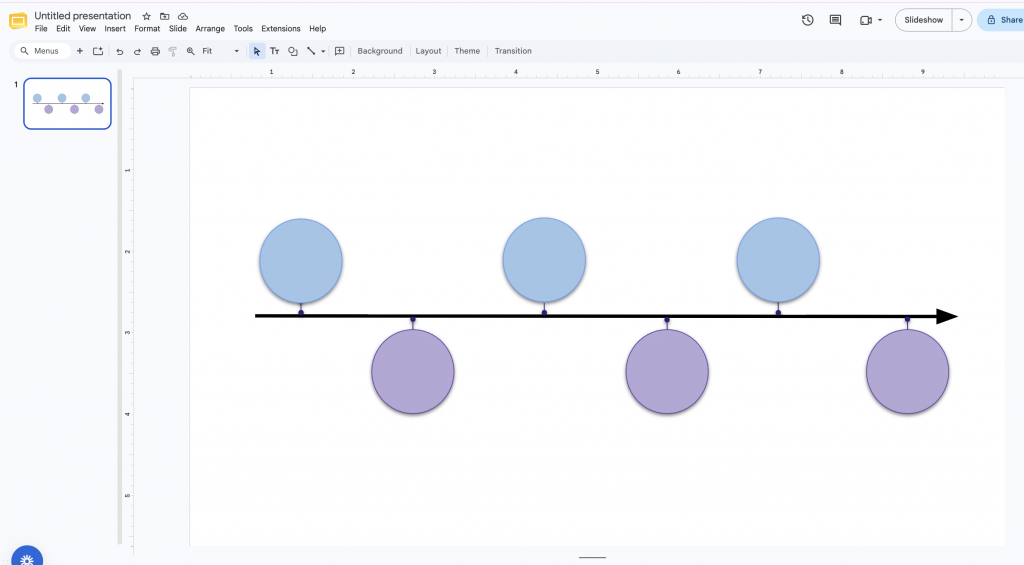This screenshot has height=565, width=1024.
Task: Add a comment from toolbar
Action: 340,51
